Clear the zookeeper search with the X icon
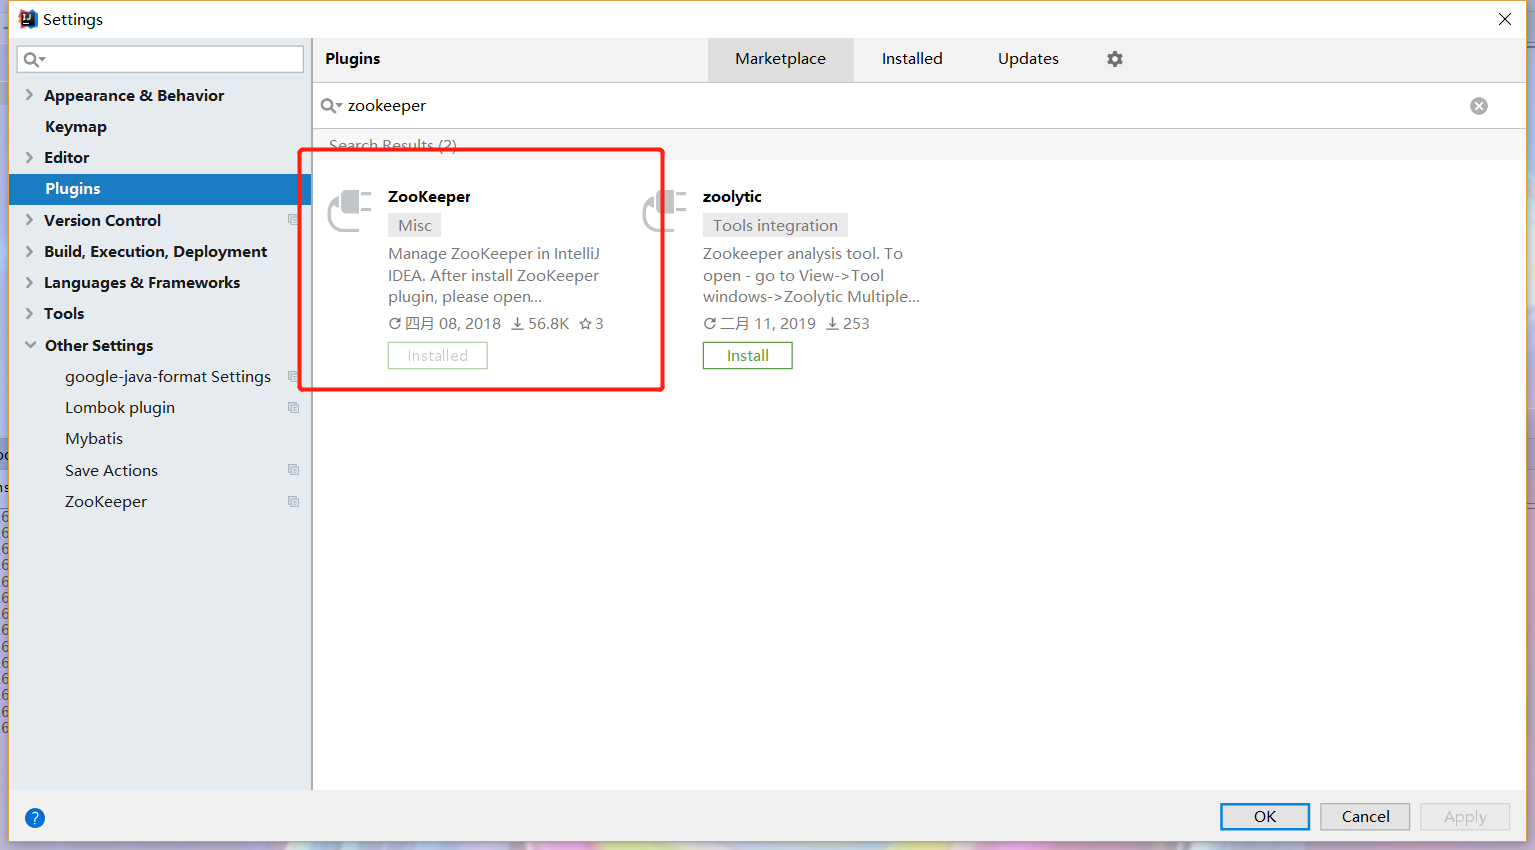1535x850 pixels. (1479, 106)
